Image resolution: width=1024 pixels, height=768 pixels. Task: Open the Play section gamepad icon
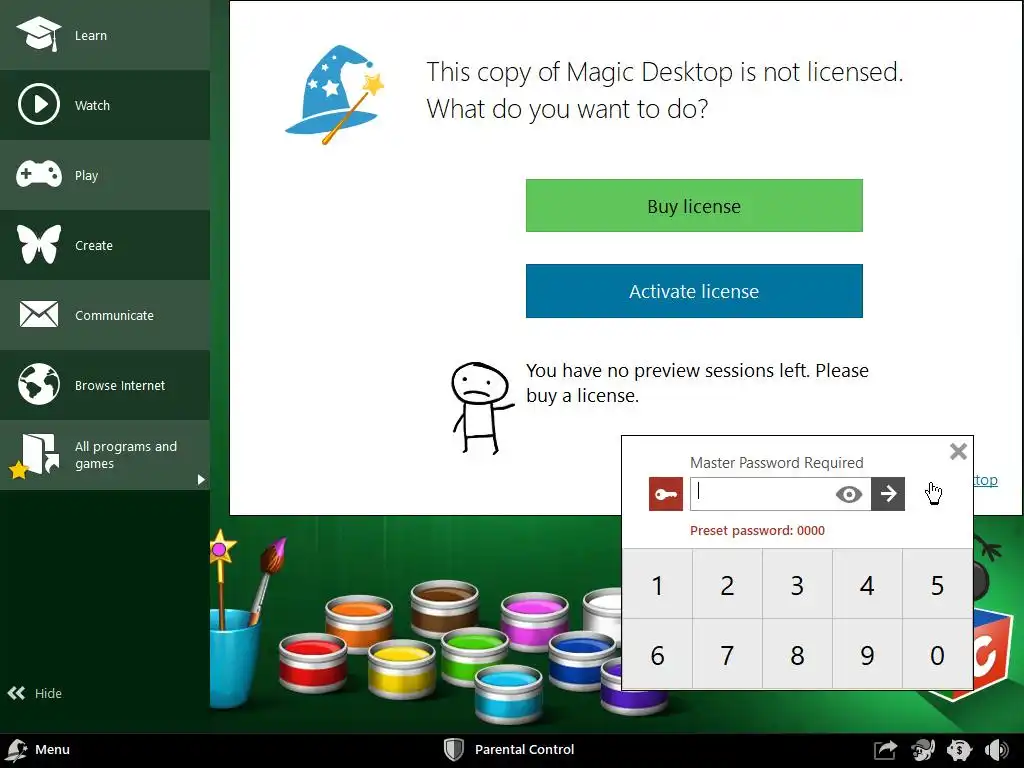tap(39, 174)
